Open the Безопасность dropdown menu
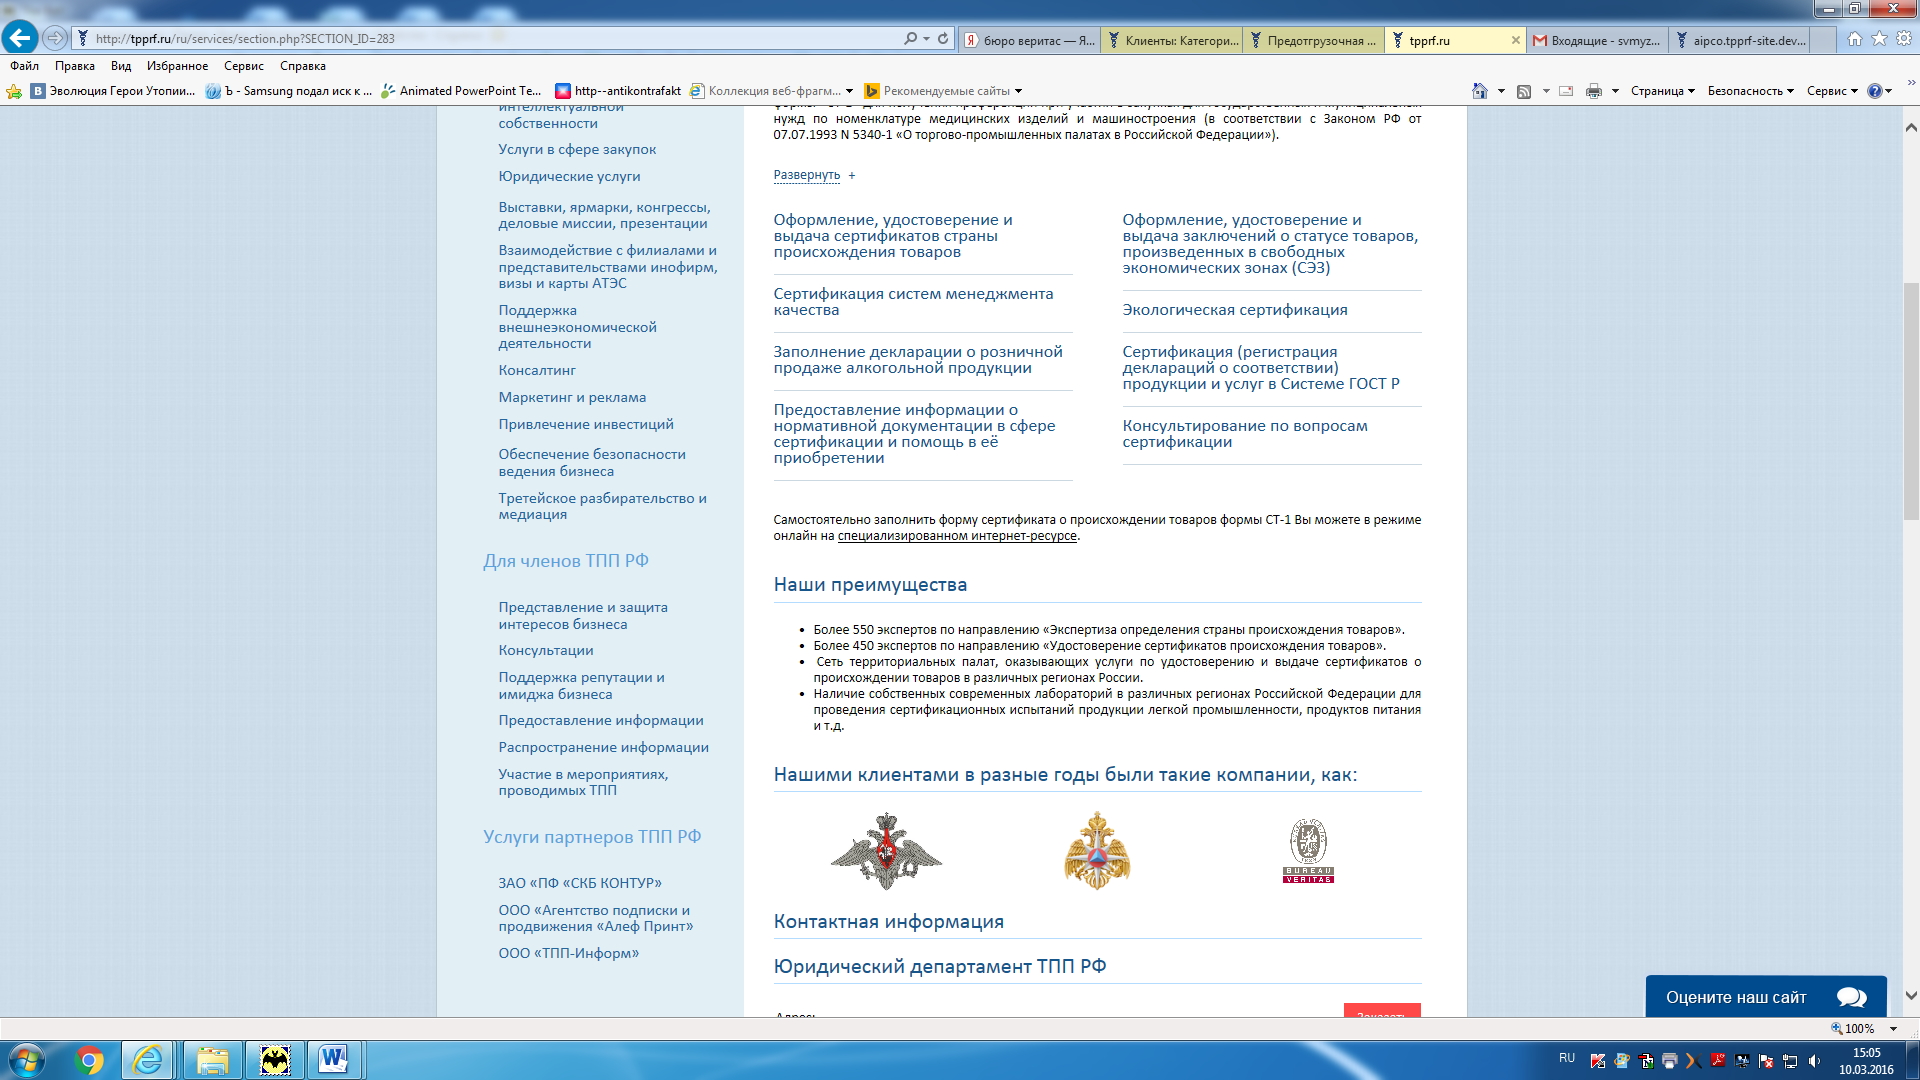This screenshot has height=1080, width=1920. click(x=1751, y=91)
